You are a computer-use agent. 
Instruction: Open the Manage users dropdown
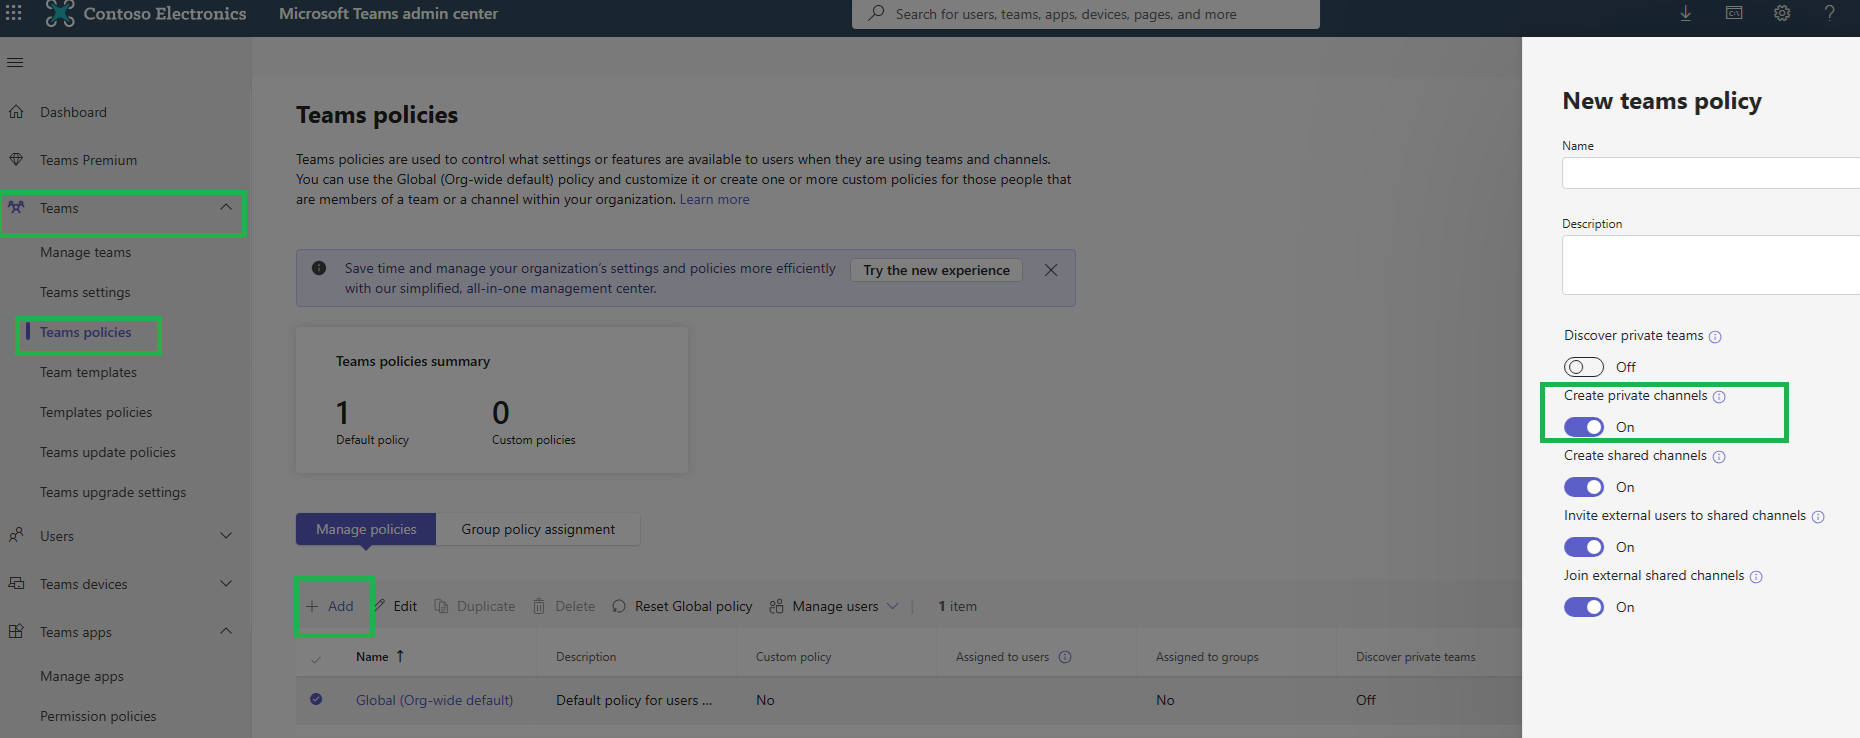coord(834,606)
